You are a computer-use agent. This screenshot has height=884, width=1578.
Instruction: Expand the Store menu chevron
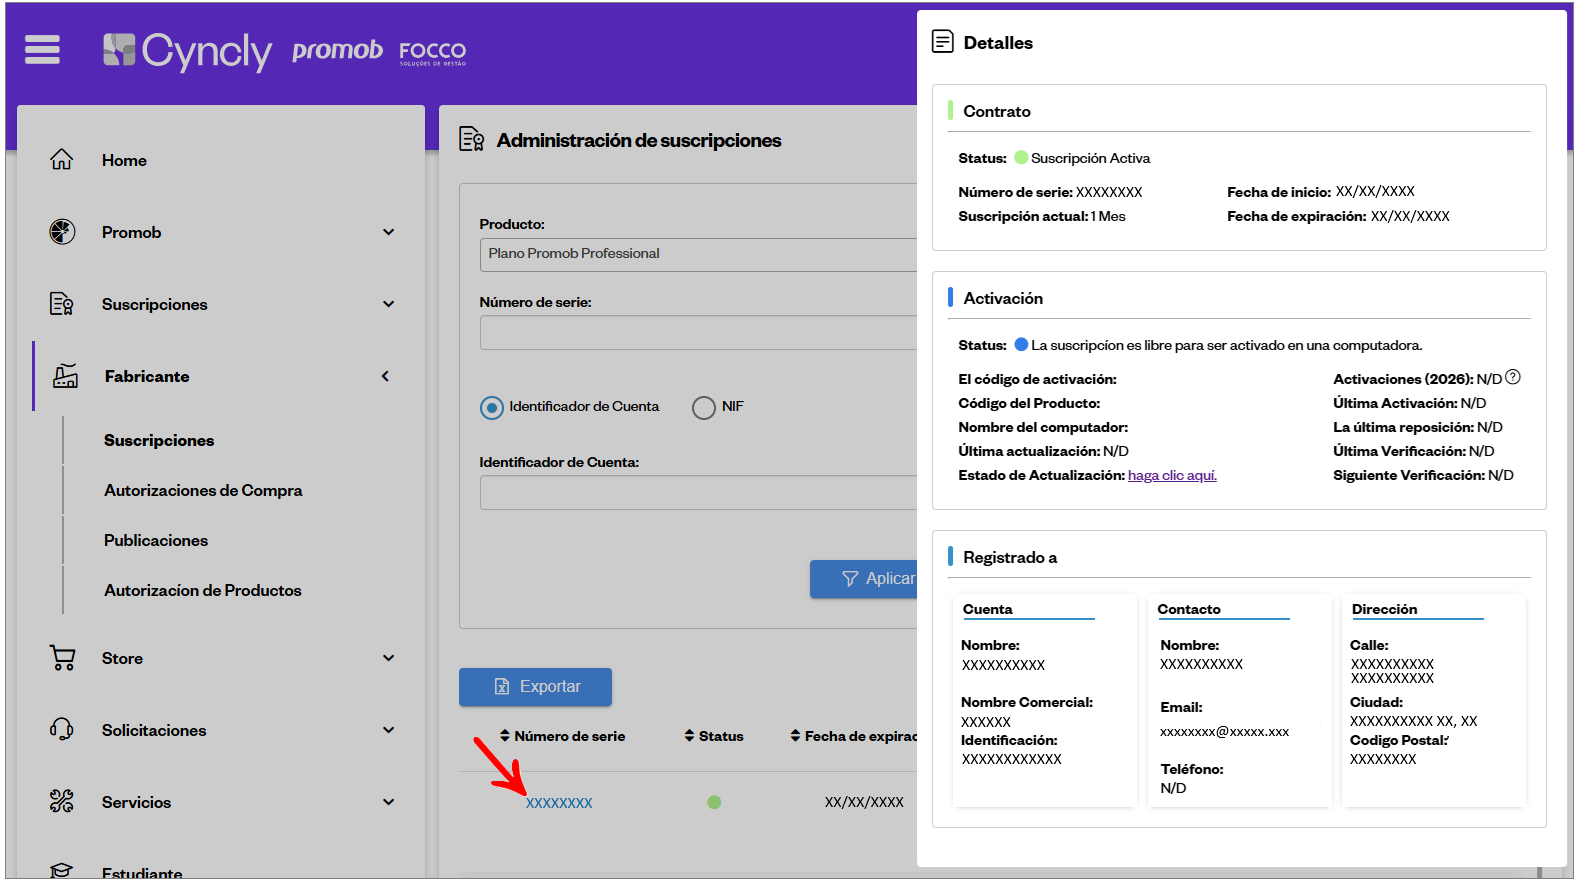point(389,658)
